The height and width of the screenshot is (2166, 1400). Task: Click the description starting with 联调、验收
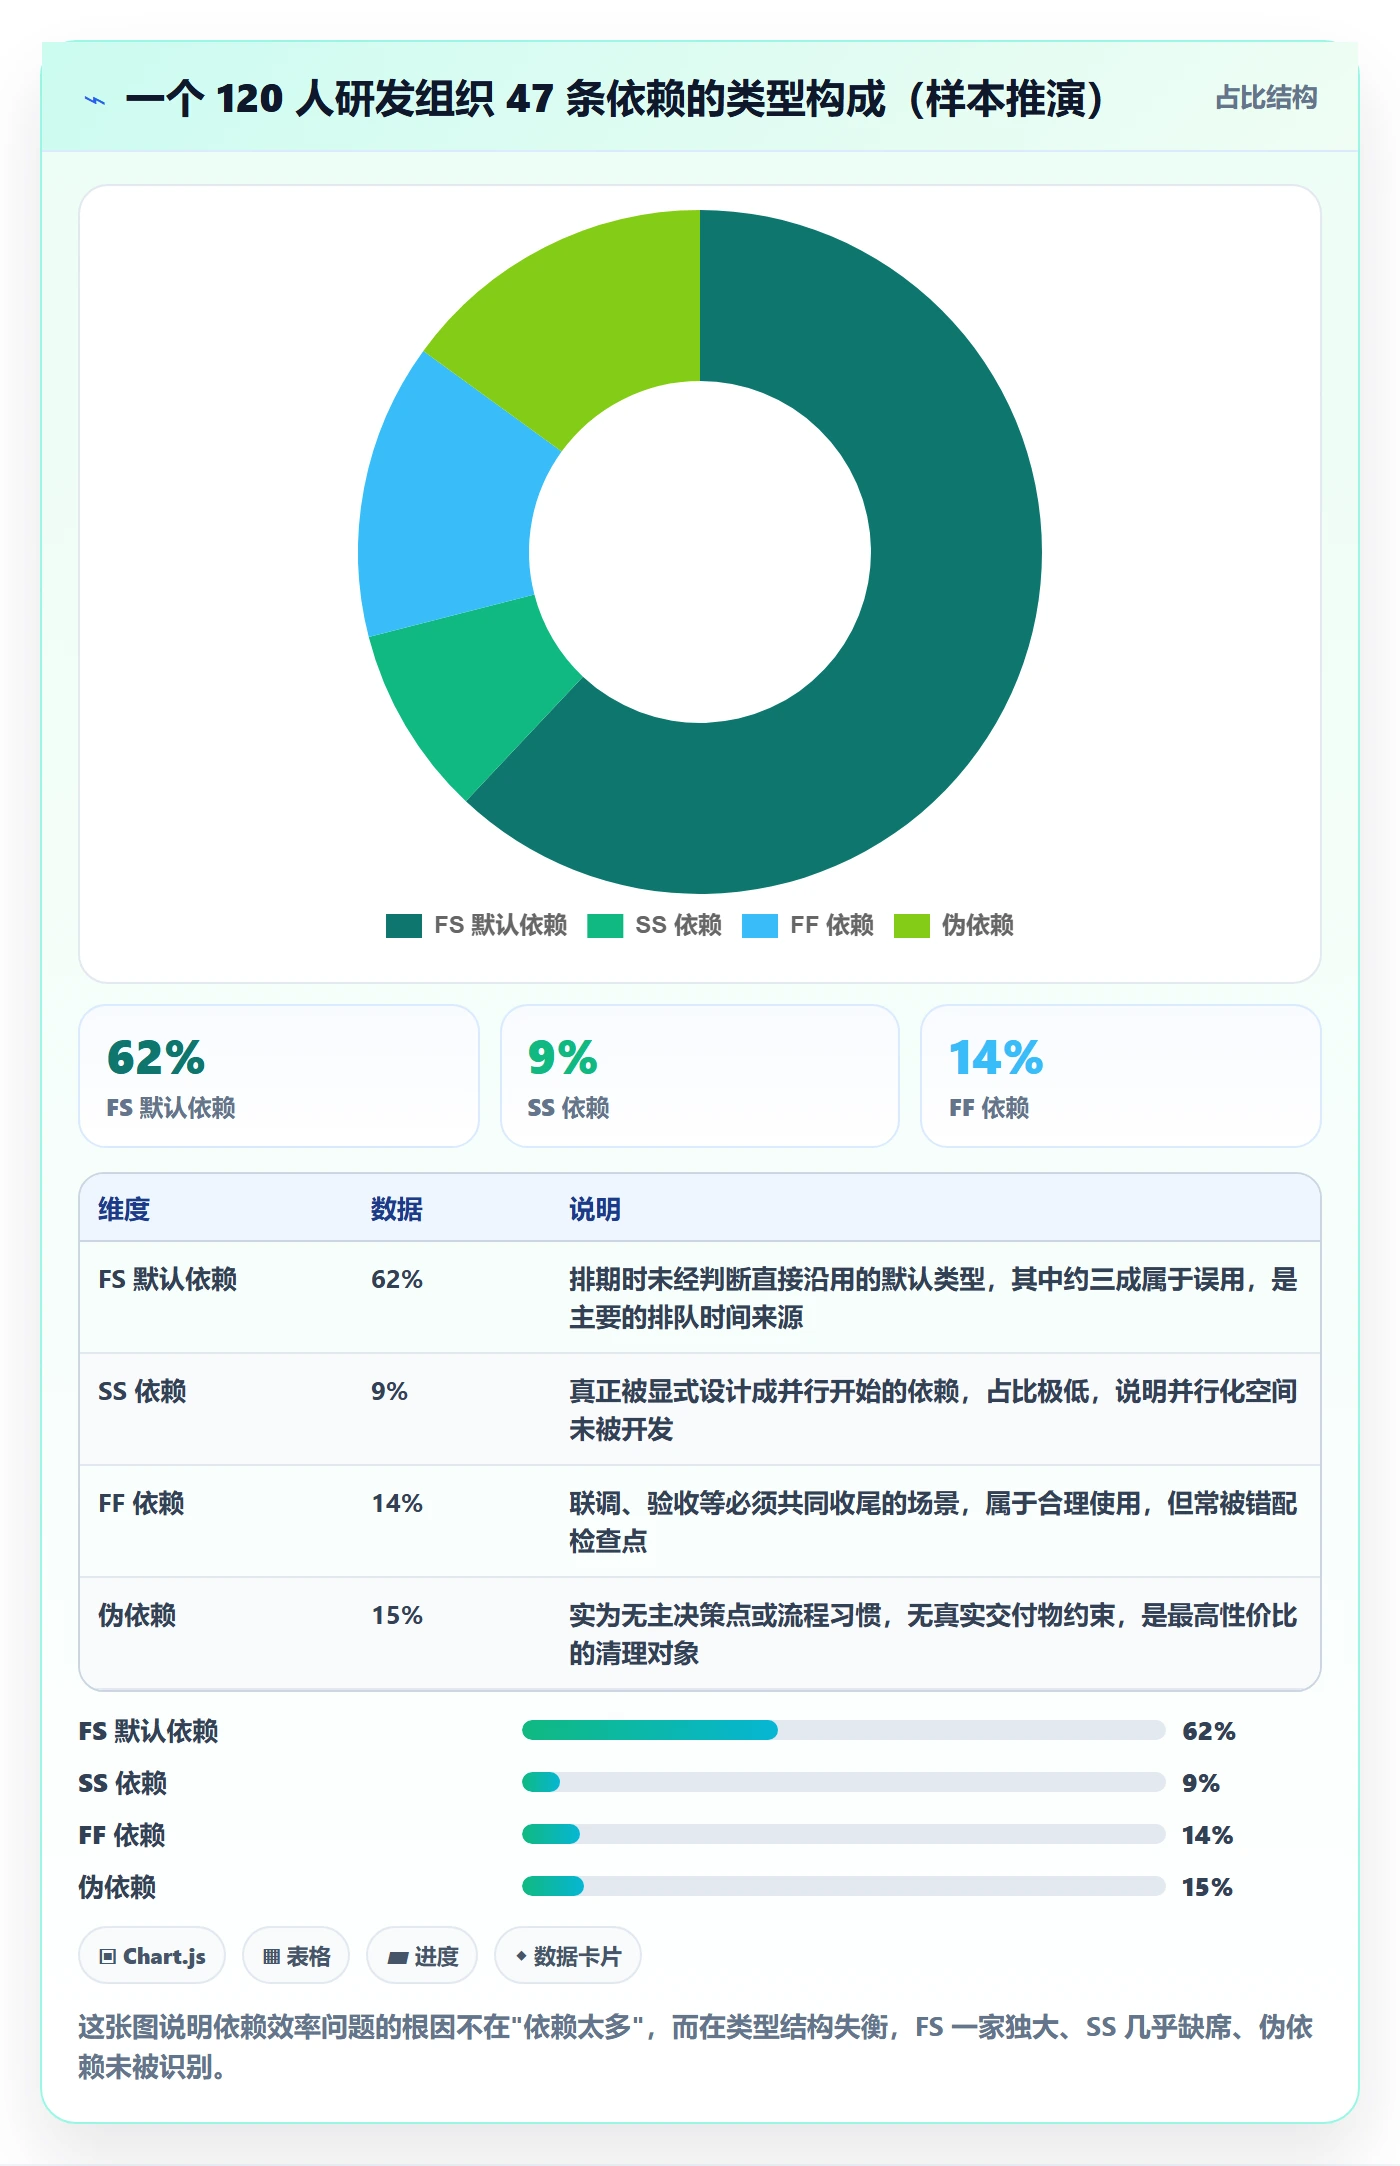coord(933,1522)
